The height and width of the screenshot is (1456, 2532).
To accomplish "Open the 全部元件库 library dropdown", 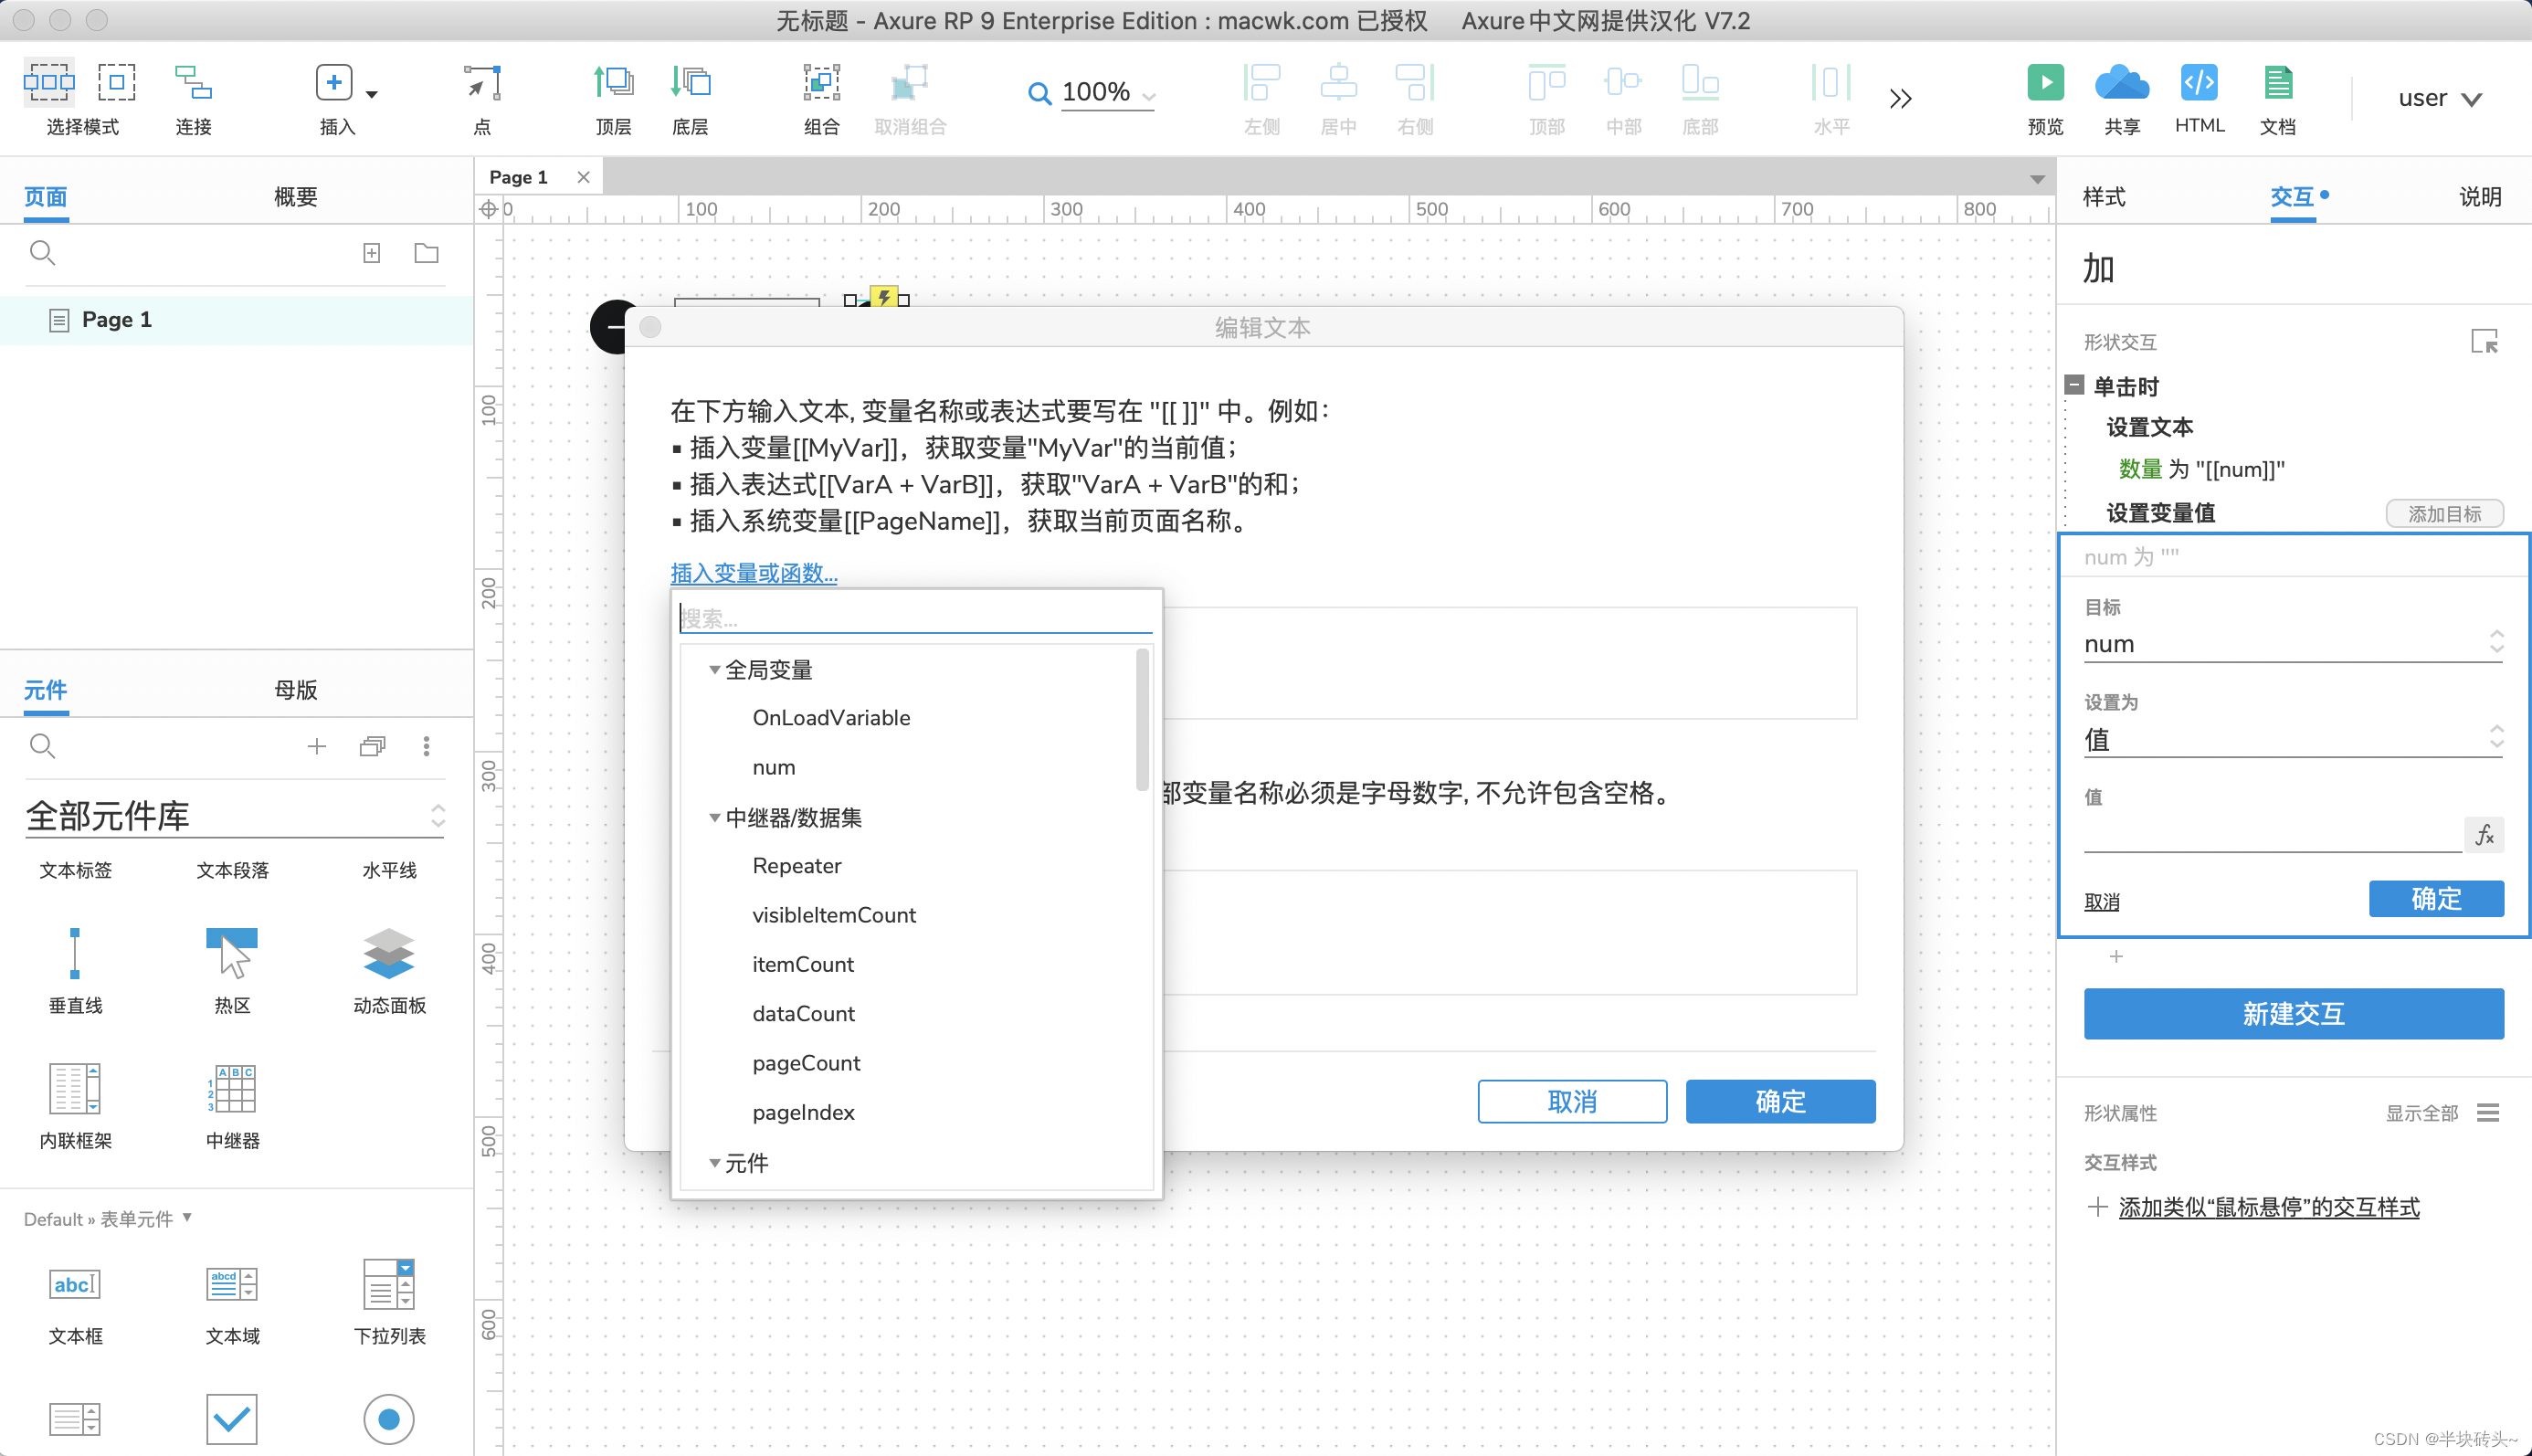I will 437,816.
